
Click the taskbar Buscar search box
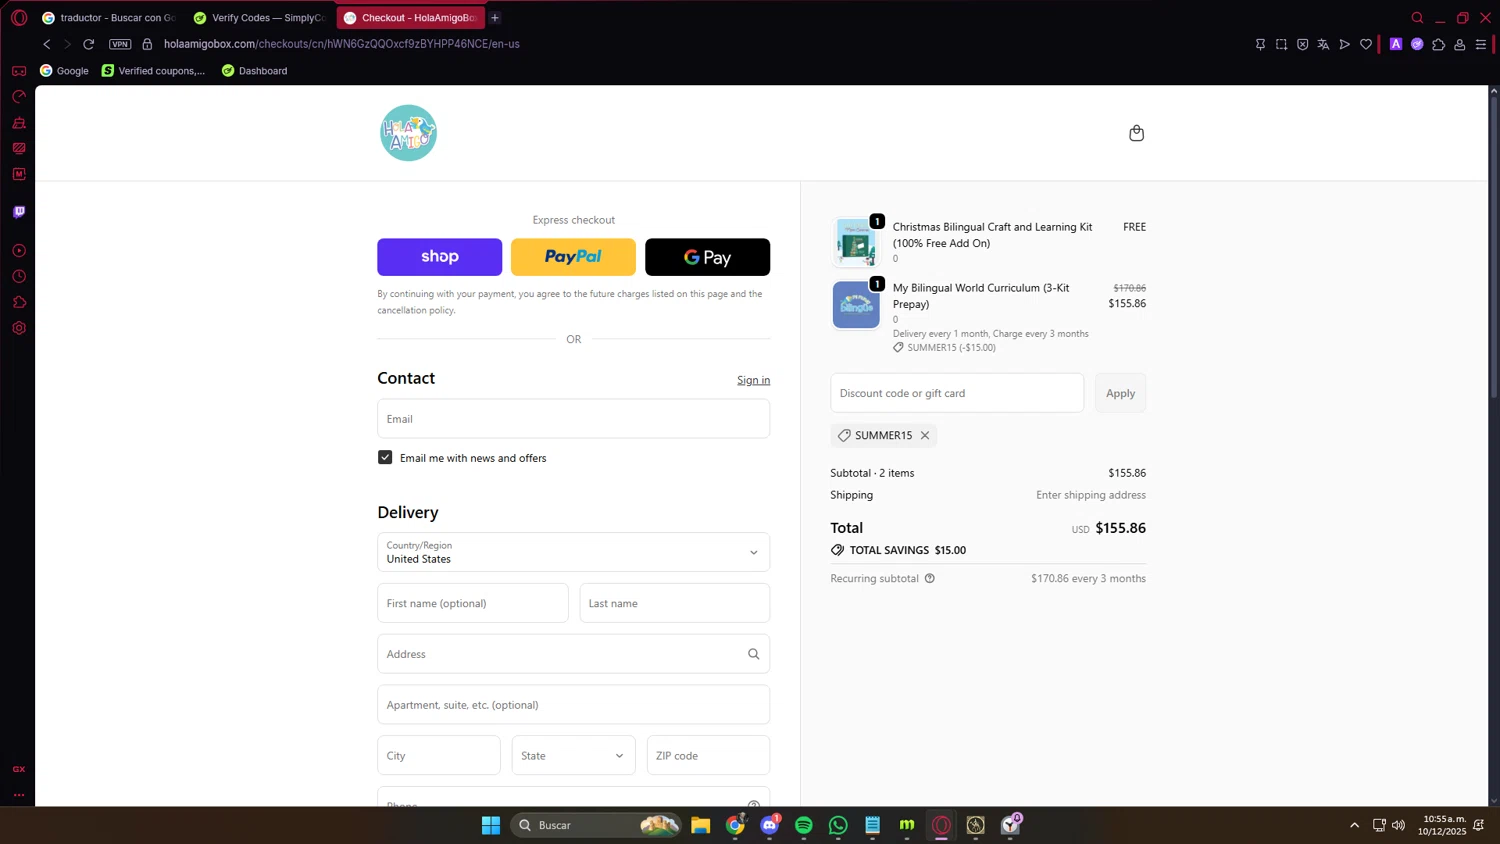(596, 825)
